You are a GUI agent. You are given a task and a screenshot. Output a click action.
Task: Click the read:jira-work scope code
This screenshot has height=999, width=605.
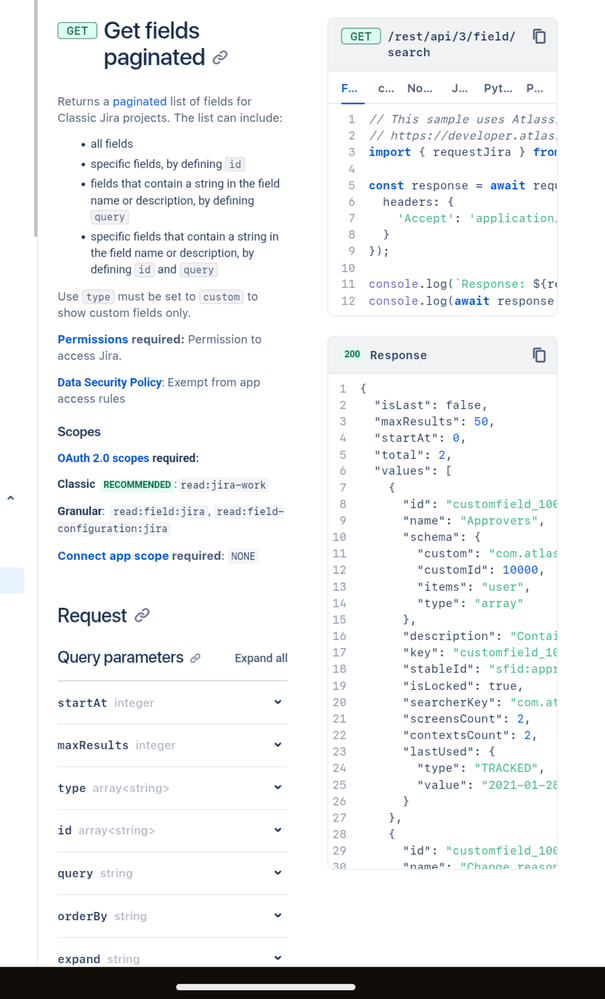click(223, 485)
